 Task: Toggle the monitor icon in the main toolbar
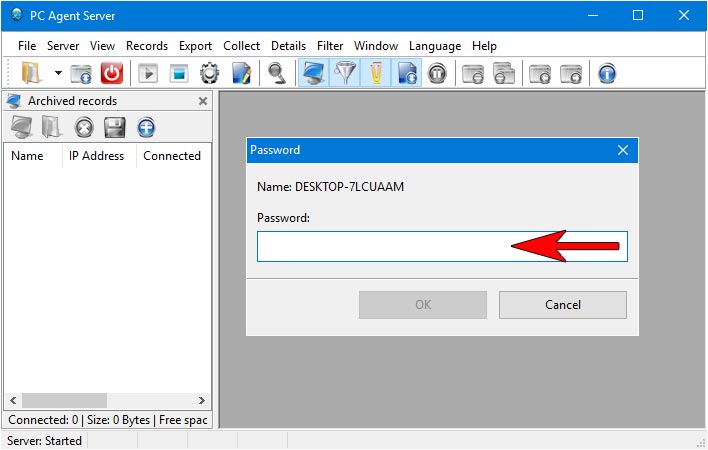[314, 73]
